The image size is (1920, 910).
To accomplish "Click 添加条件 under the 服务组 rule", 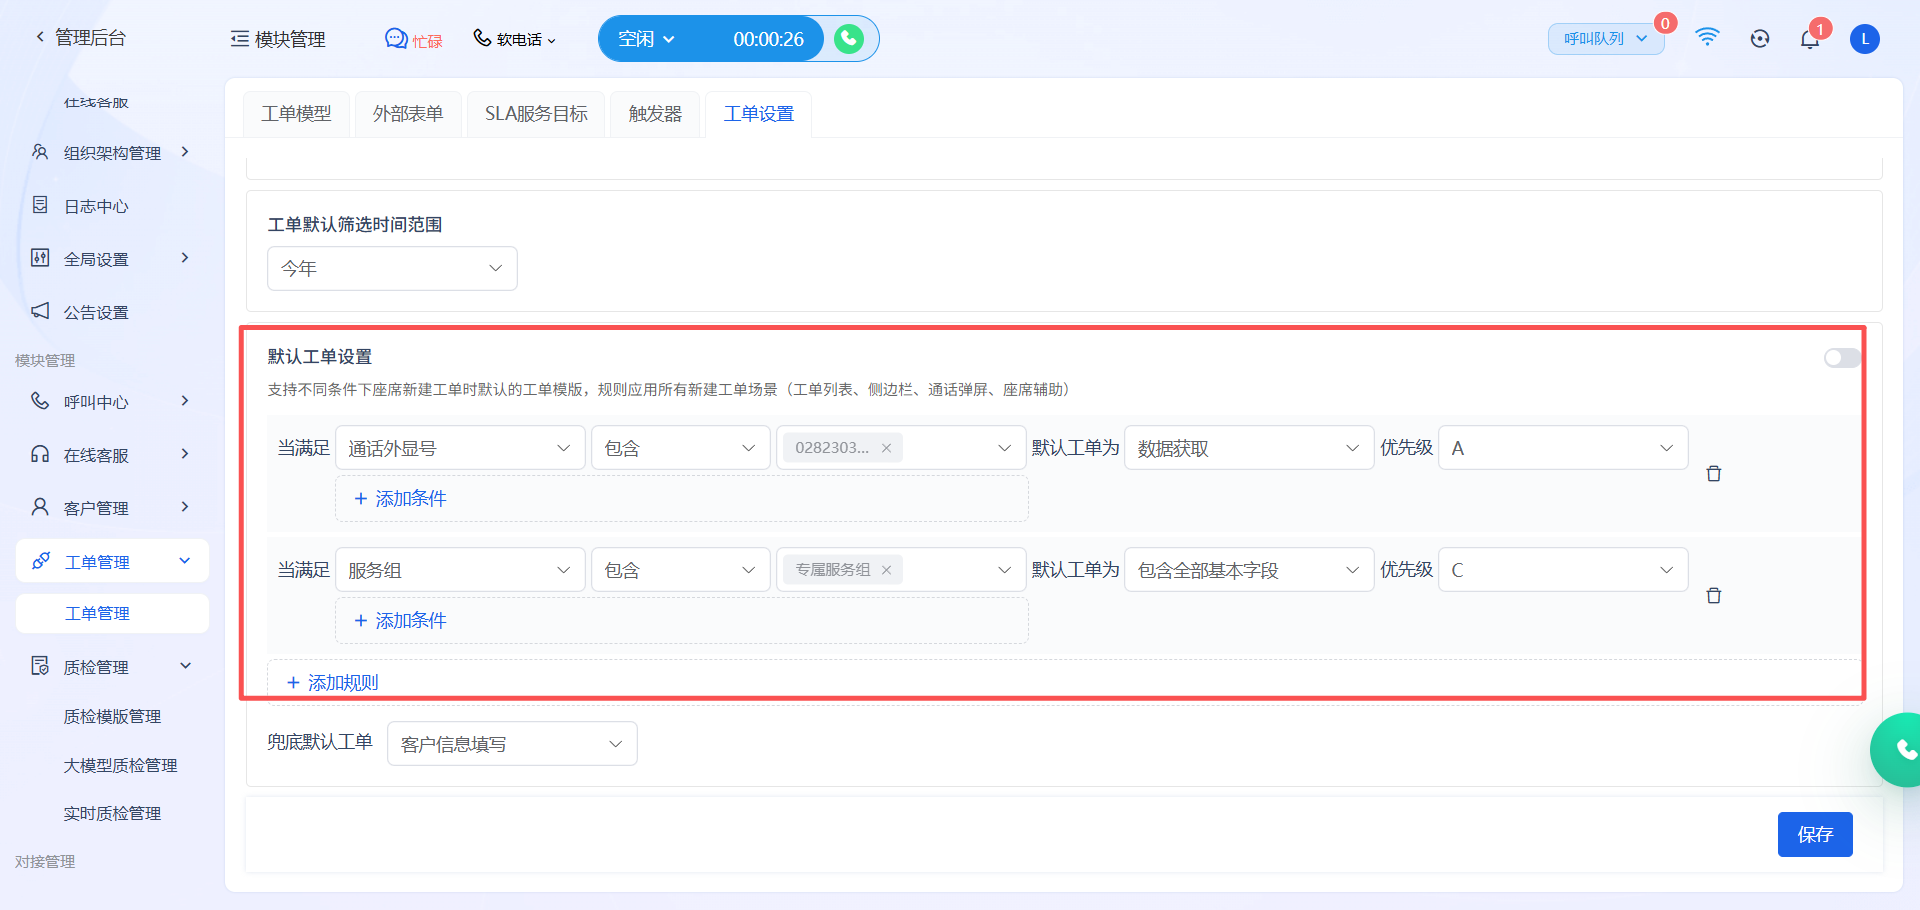I will tap(400, 621).
